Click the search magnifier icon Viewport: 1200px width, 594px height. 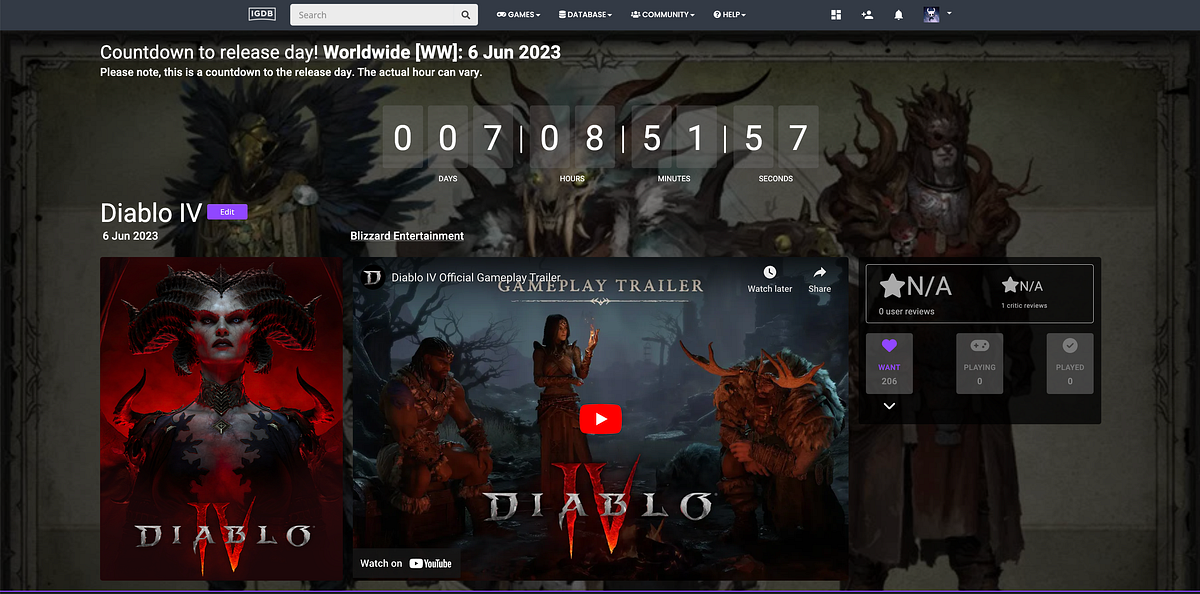(x=465, y=14)
